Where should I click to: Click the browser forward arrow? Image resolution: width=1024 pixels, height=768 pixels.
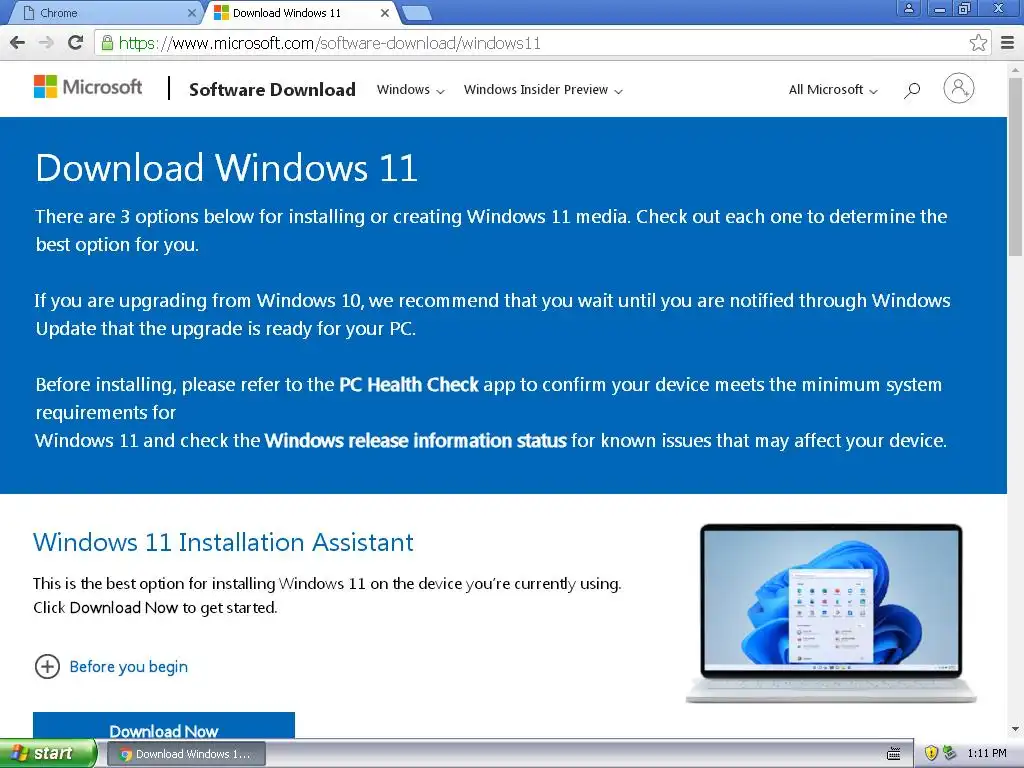click(46, 43)
